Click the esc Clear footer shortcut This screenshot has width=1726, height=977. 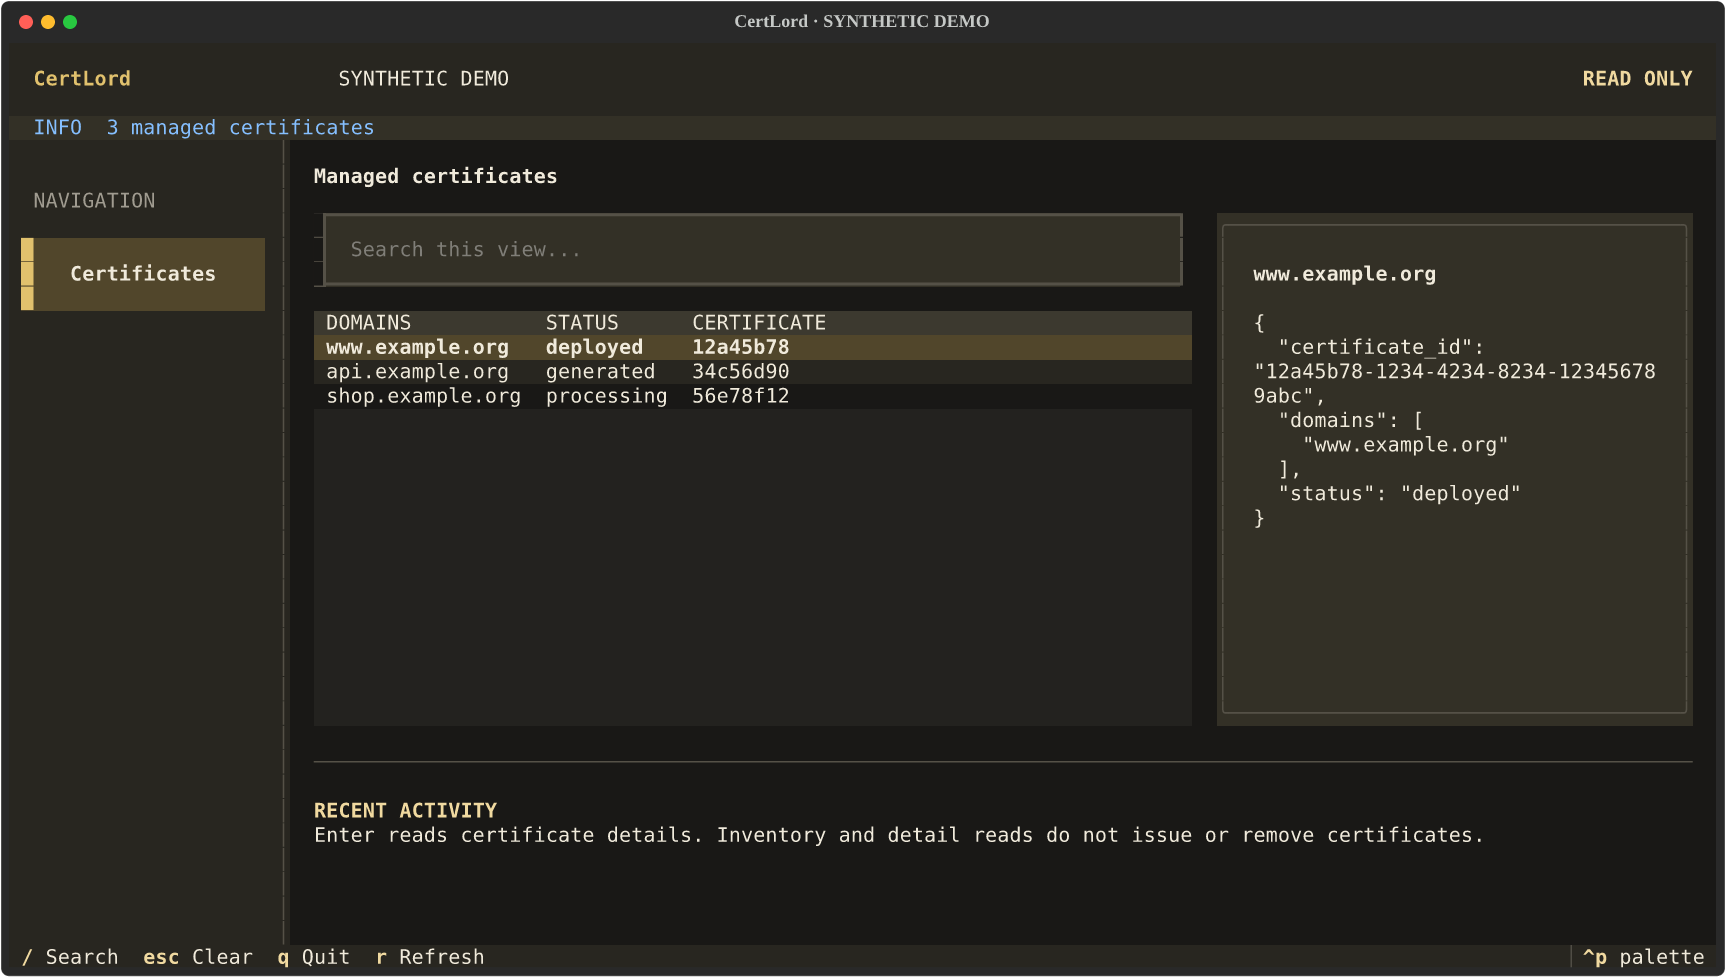pos(198,957)
